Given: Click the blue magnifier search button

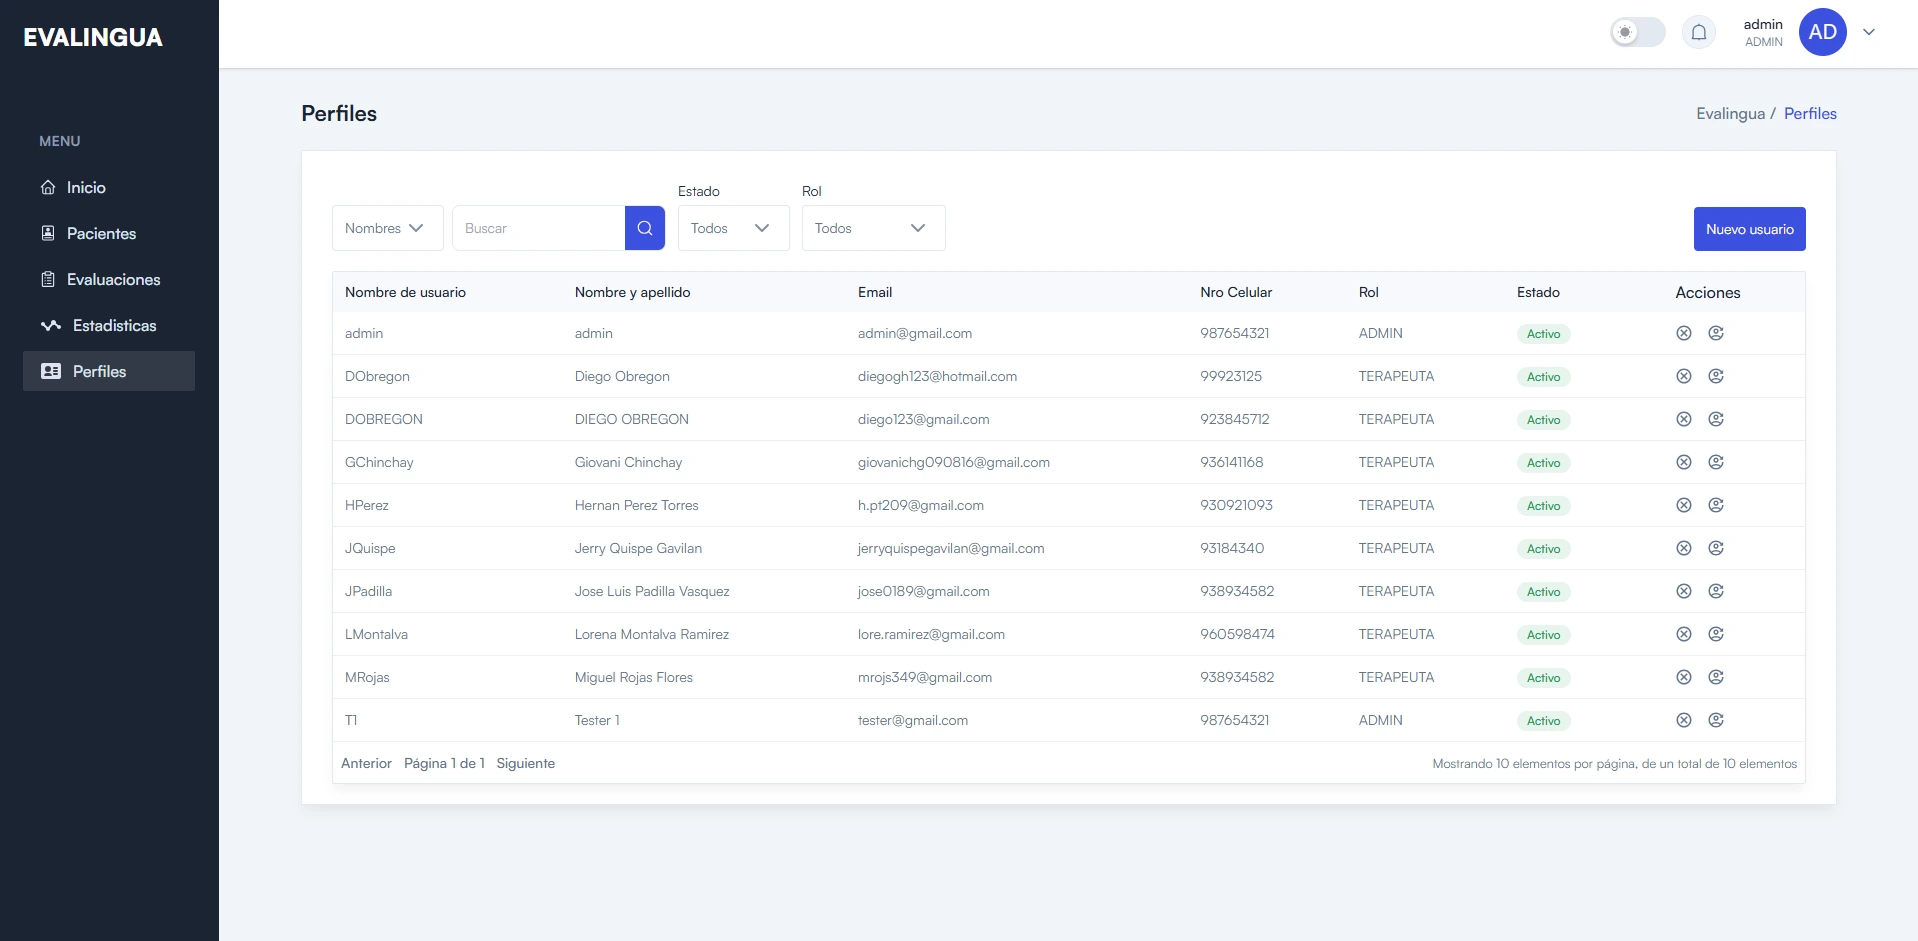Looking at the screenshot, I should click(x=645, y=228).
